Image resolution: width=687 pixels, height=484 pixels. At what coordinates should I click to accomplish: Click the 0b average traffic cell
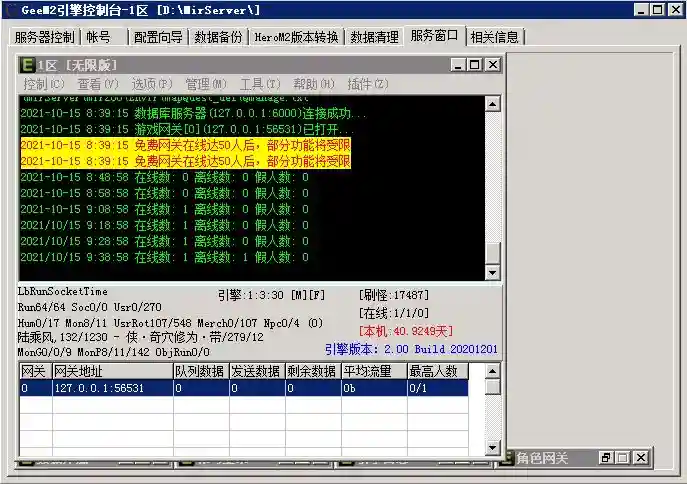point(375,388)
